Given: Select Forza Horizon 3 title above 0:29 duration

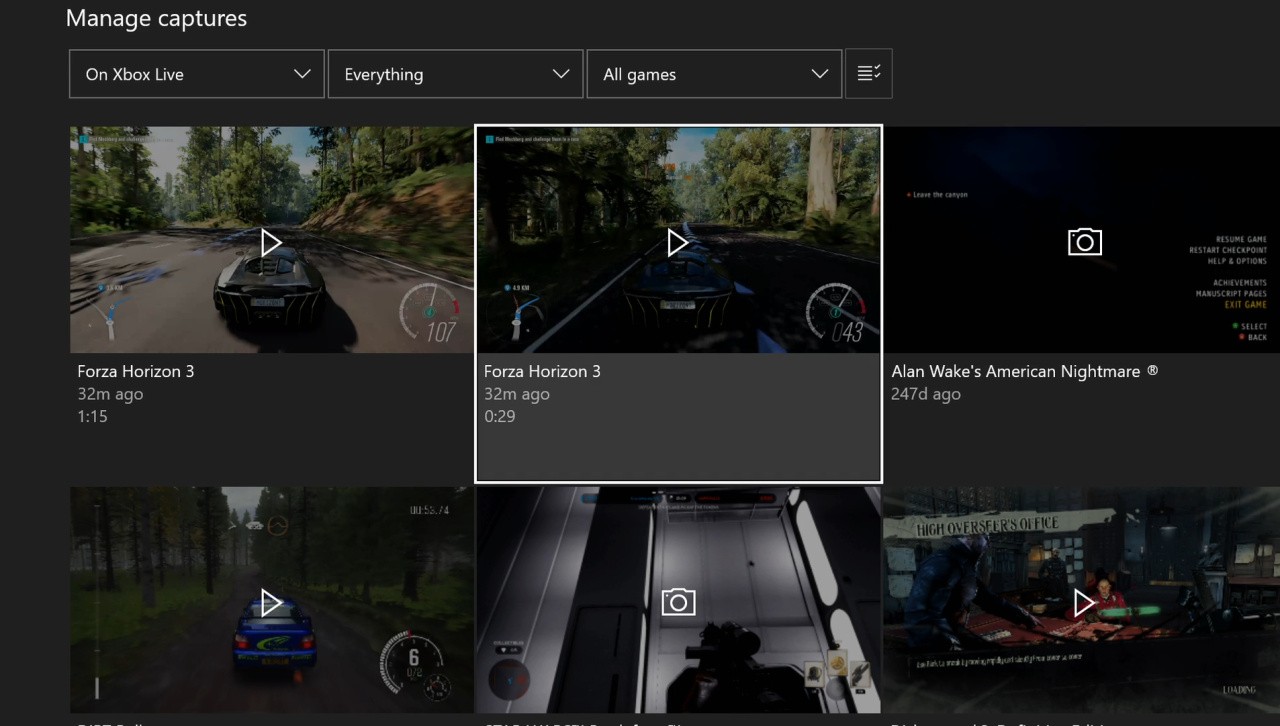Looking at the screenshot, I should pyautogui.click(x=542, y=371).
